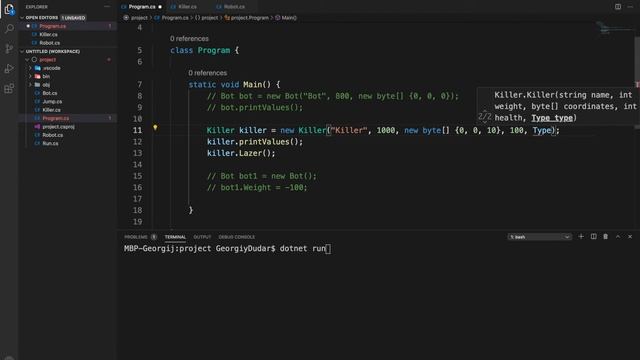Open editor more actions menu at top right
The width and height of the screenshot is (640, 360).
coord(630,7)
